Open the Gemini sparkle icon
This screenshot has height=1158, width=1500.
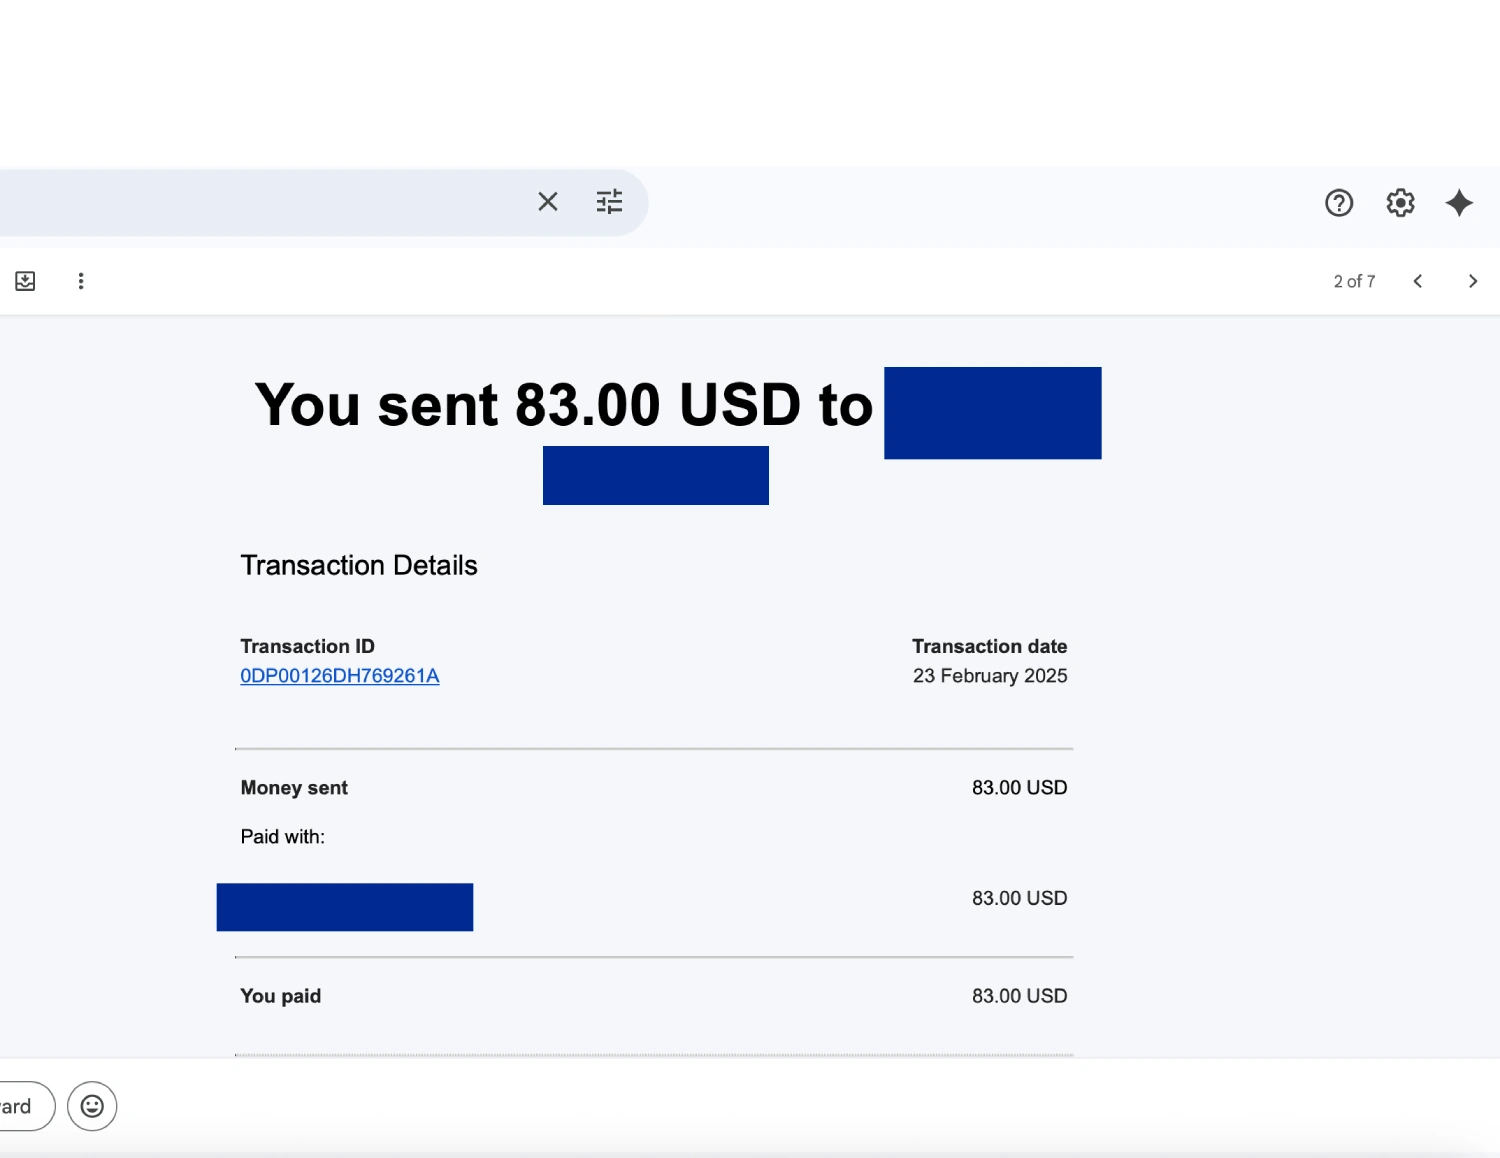pyautogui.click(x=1459, y=203)
